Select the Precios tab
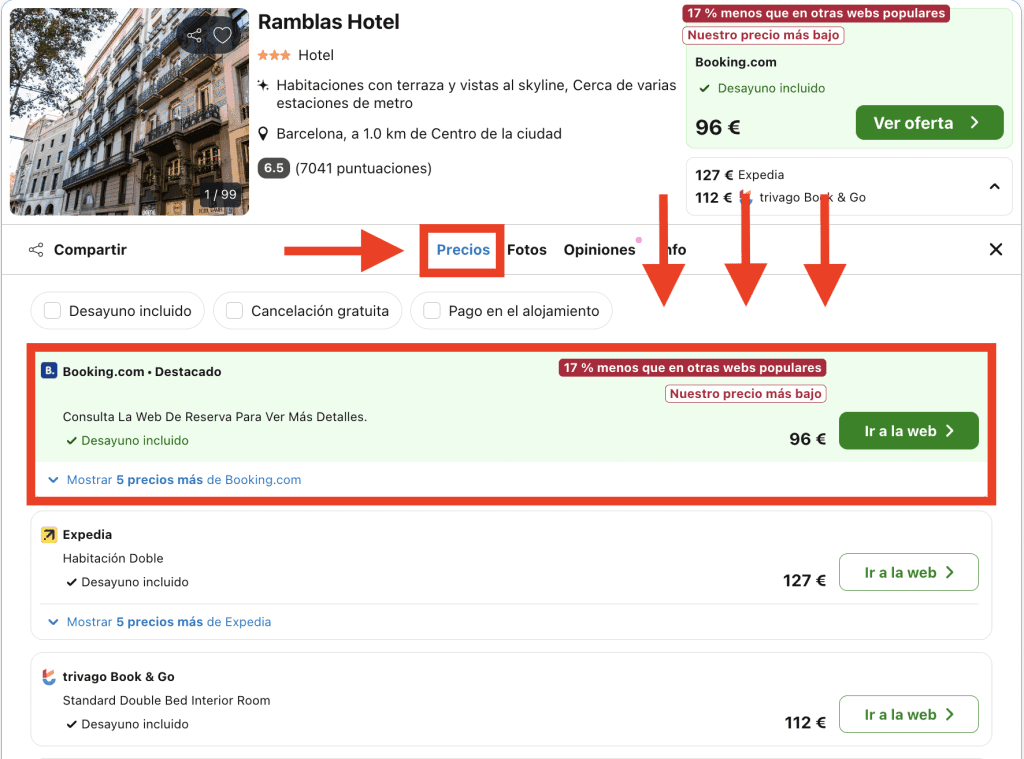The image size is (1024, 759). coord(463,250)
